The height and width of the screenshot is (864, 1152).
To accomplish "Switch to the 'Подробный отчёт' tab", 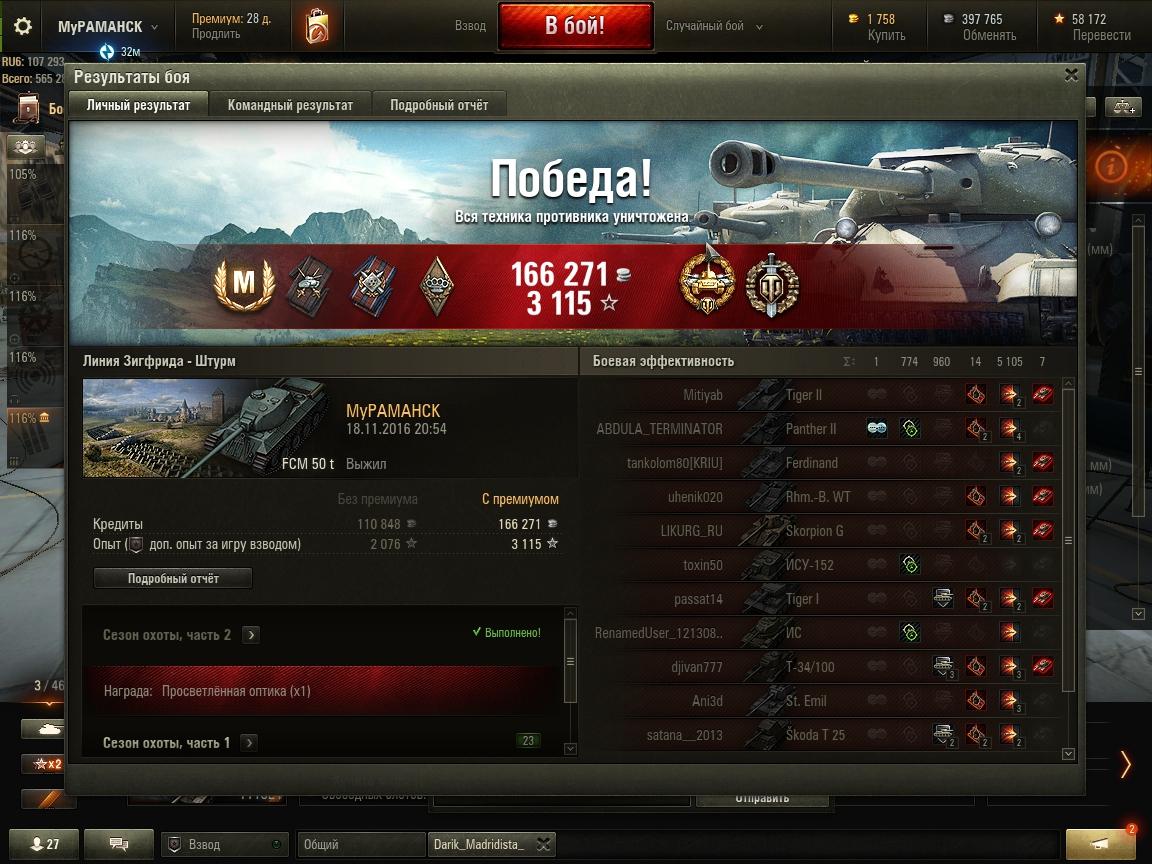I will tap(439, 105).
